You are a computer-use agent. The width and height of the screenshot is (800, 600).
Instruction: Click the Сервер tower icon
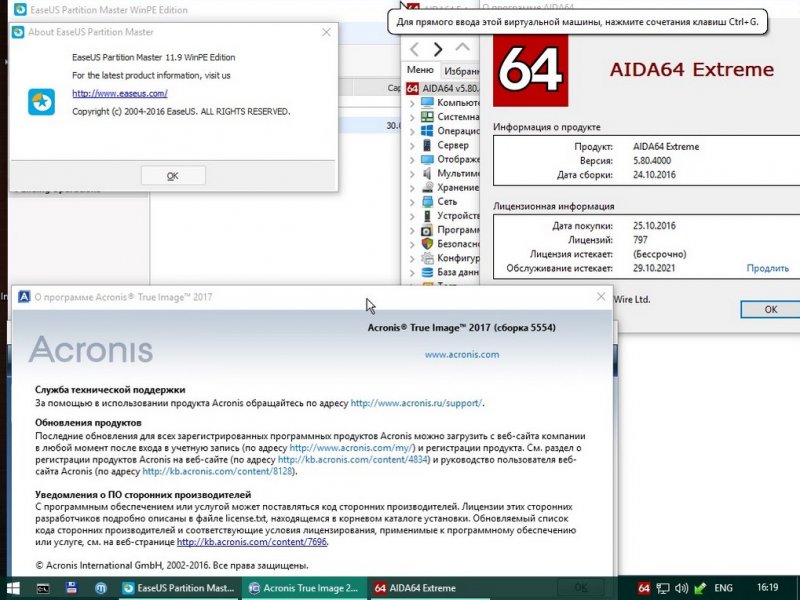tap(427, 145)
